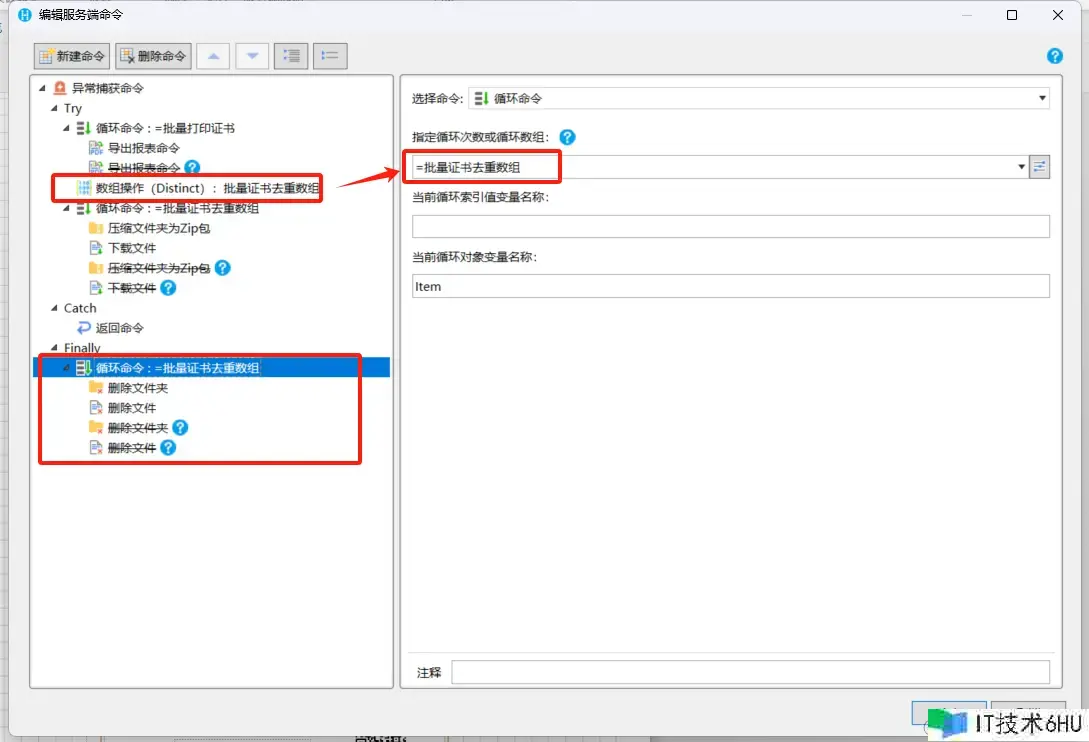Image resolution: width=1089 pixels, height=742 pixels.
Task: Move the selected command down with the down arrow
Action: 252,56
